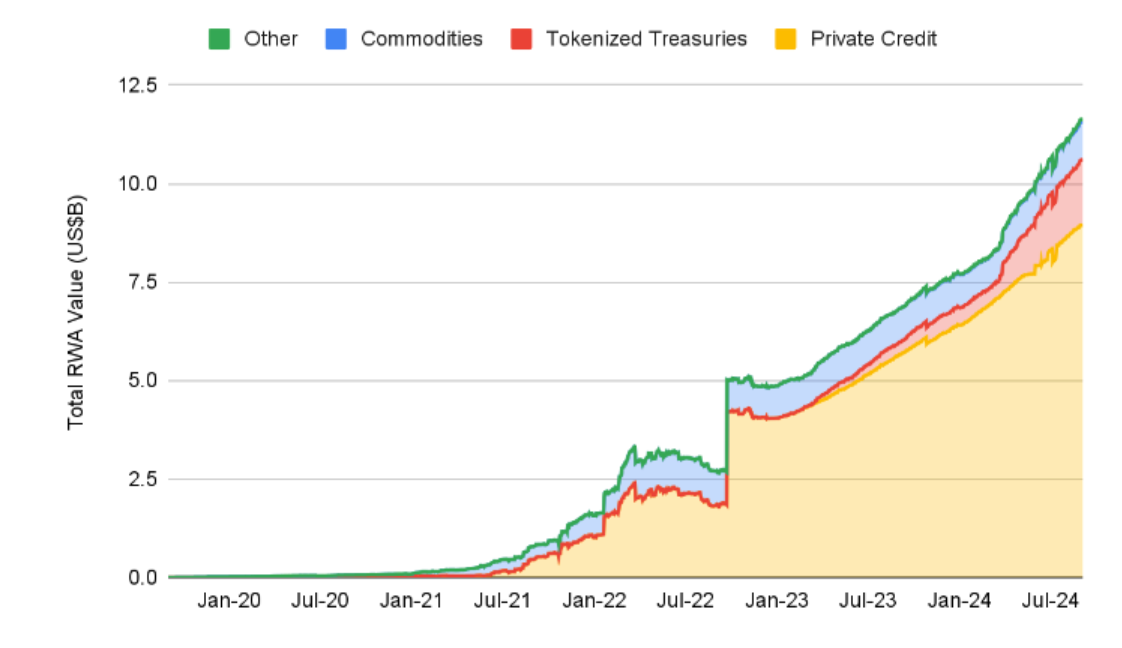Click the blue Commodities legend swatch
The height and width of the screenshot is (648, 1122).
[336, 40]
